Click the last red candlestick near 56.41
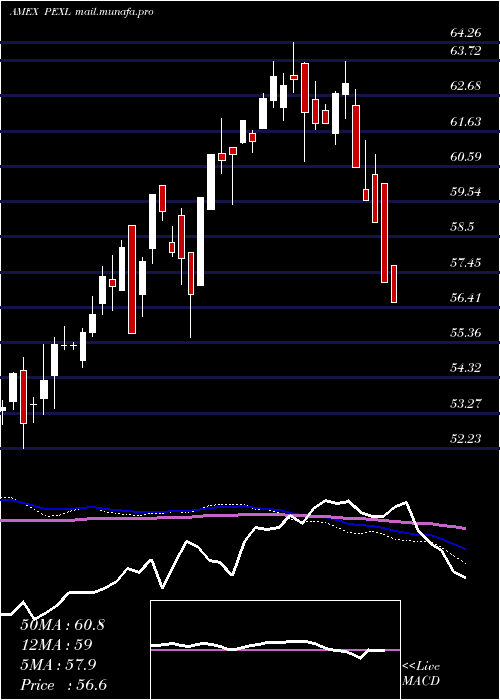The image size is (500, 700). tap(394, 284)
